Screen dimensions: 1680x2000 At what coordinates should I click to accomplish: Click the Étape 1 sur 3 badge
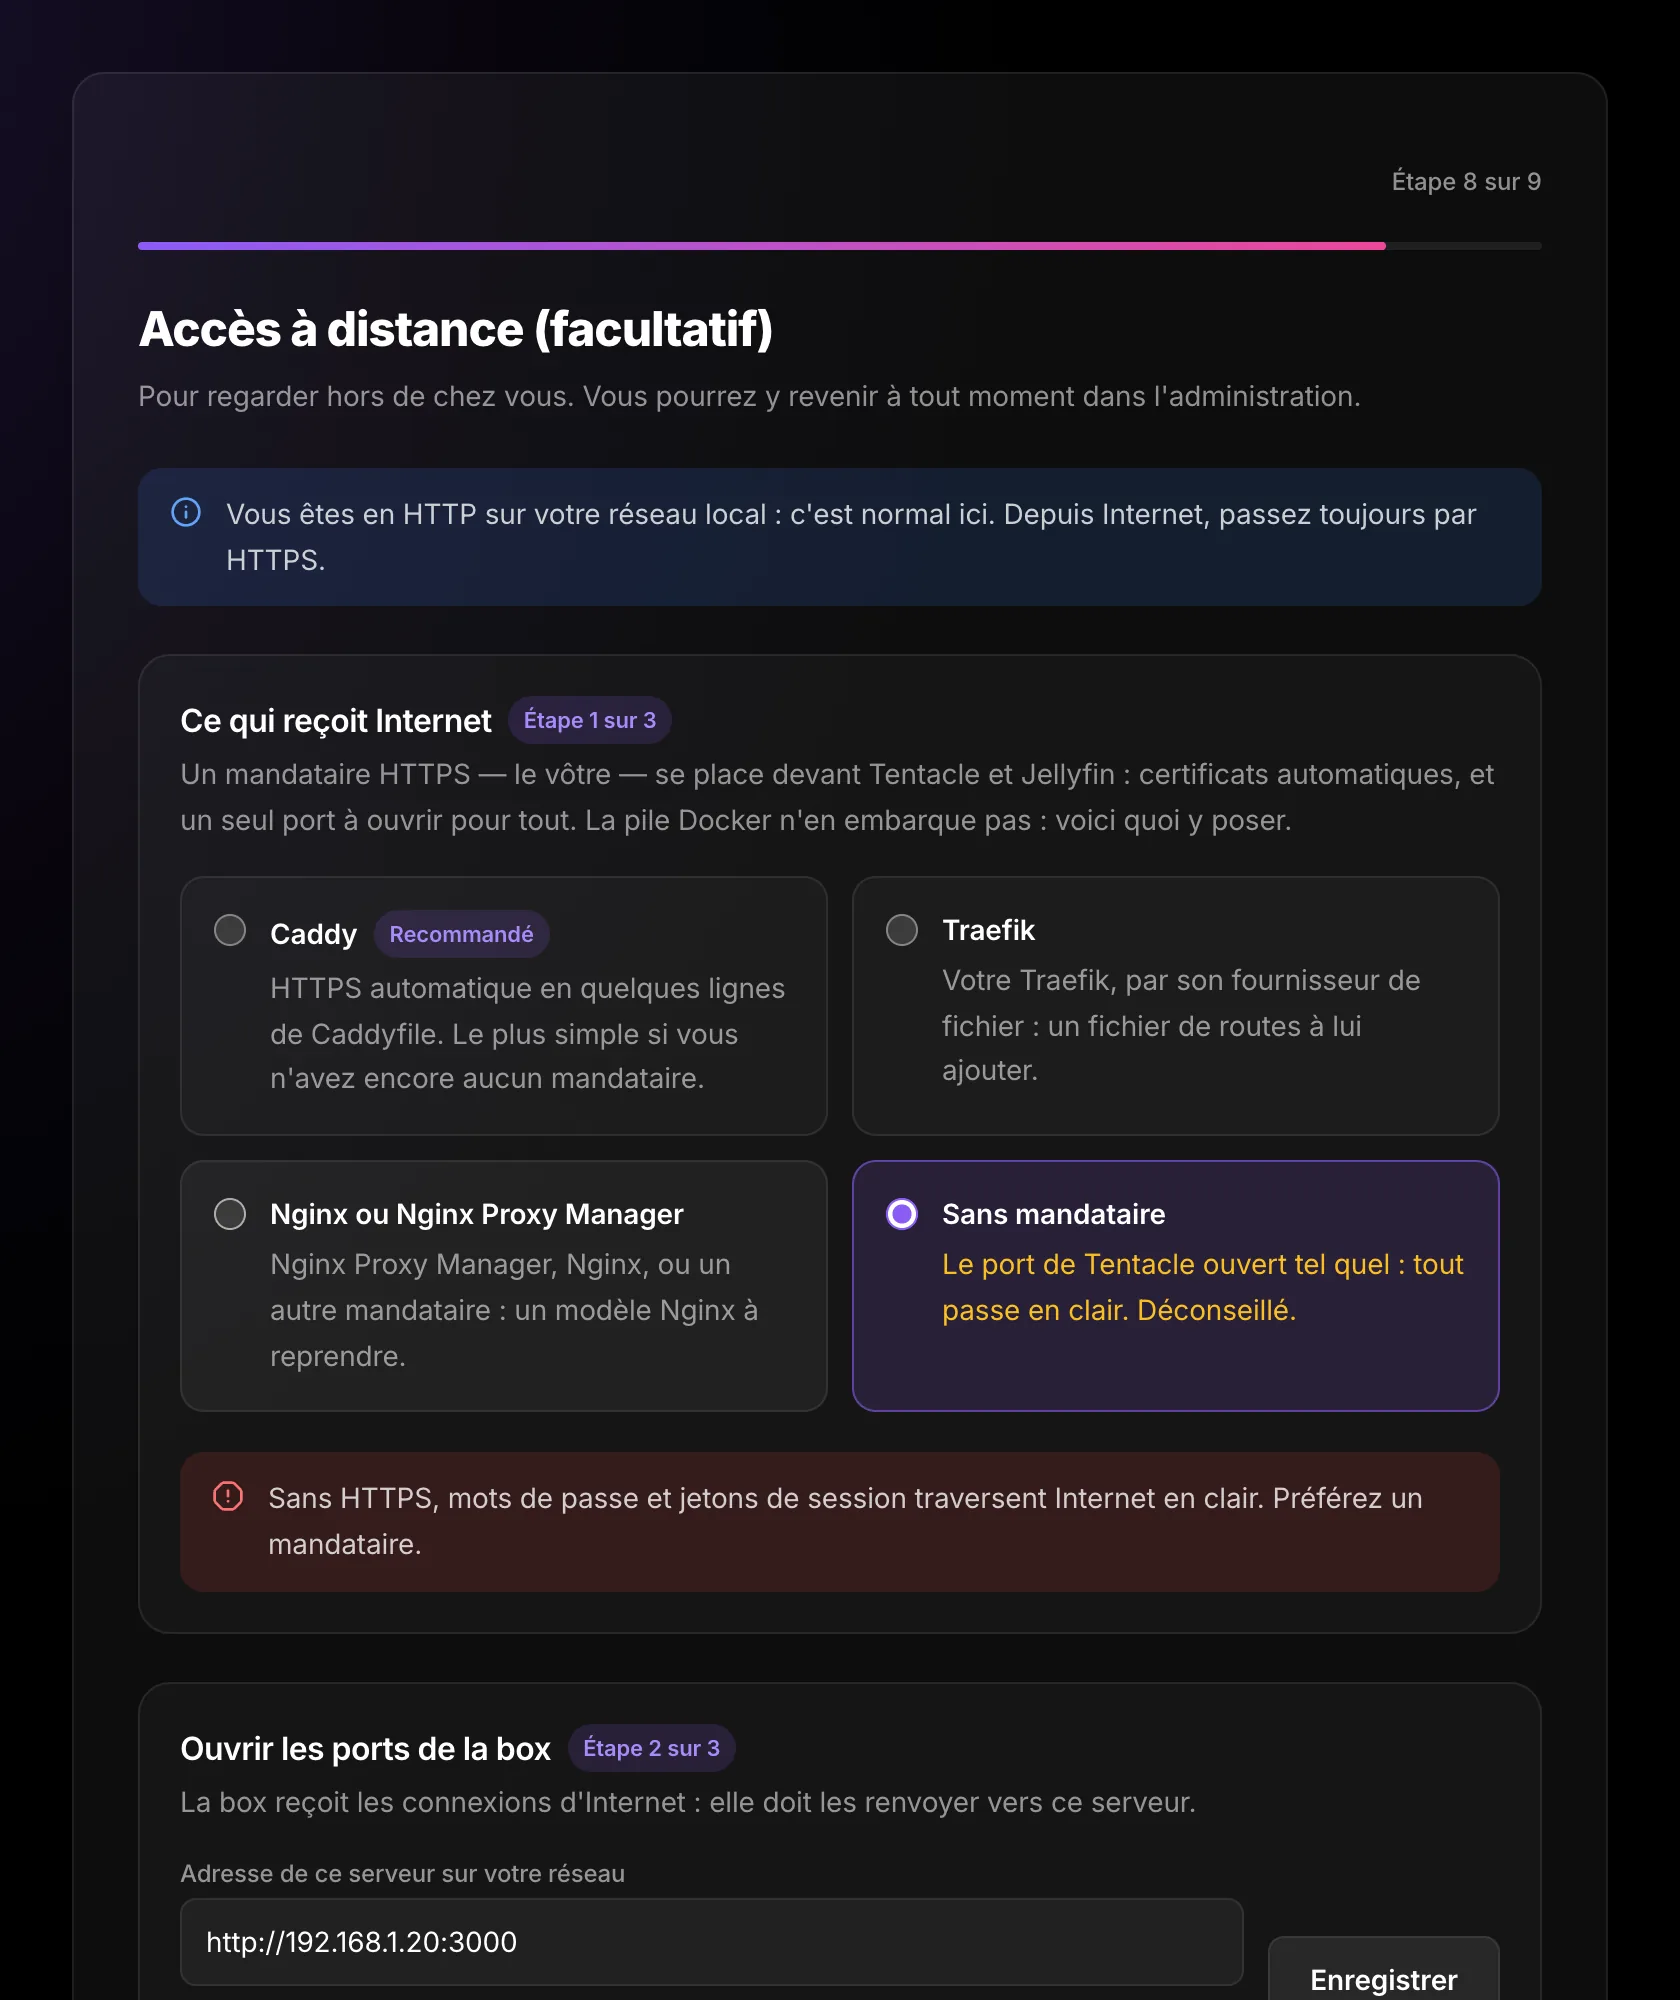pyautogui.click(x=590, y=720)
